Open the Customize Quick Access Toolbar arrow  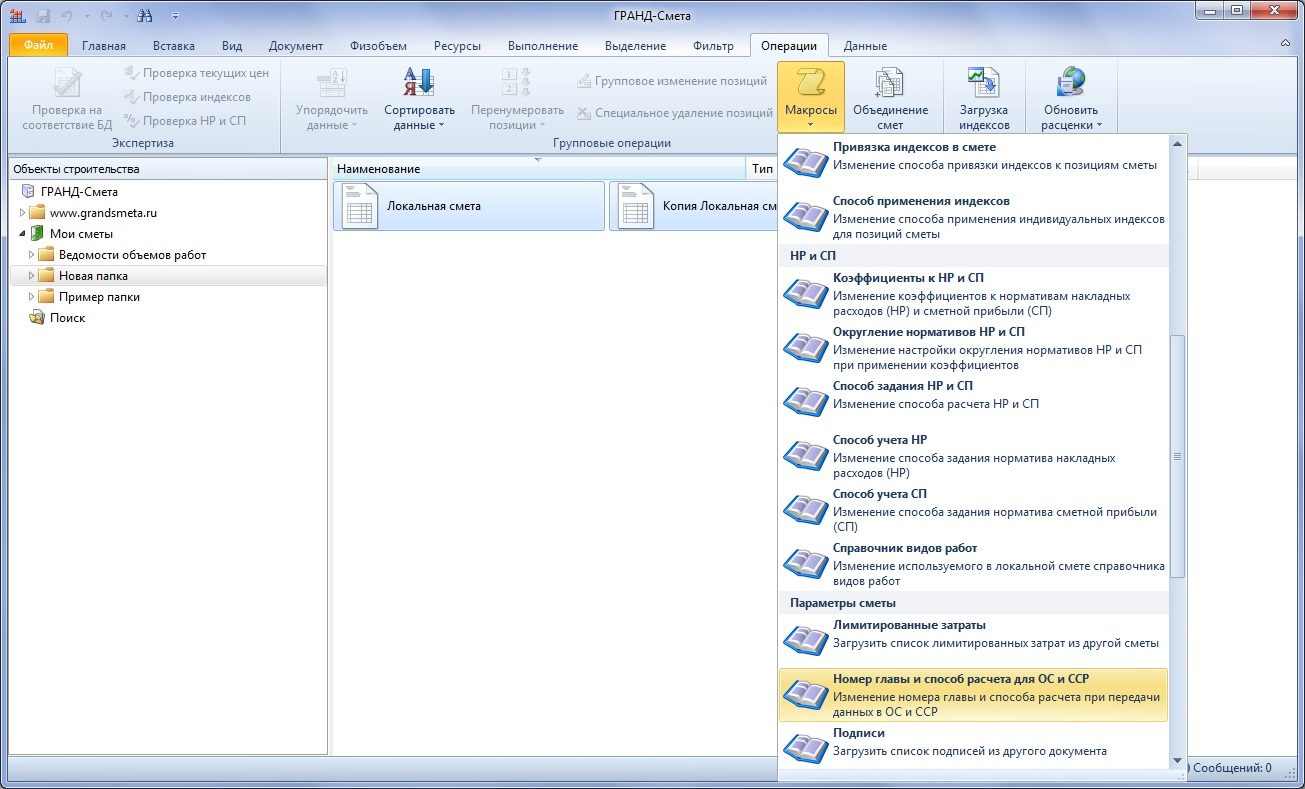click(x=175, y=16)
